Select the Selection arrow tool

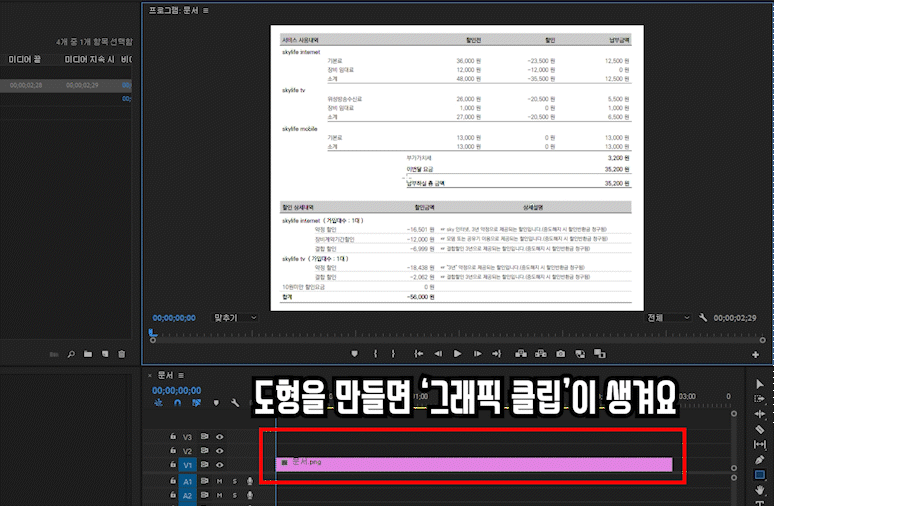pos(759,384)
